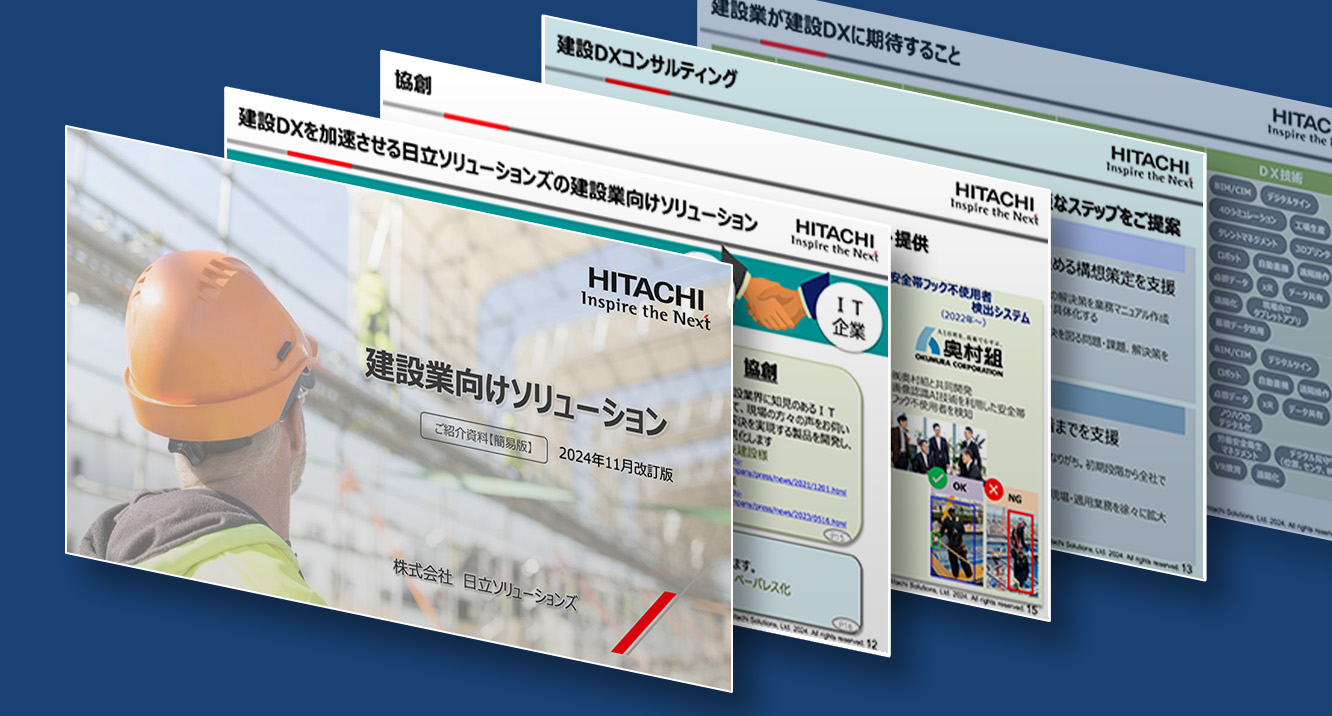
Task: Click the red progress bar under the 協創 title
Action: tap(477, 122)
